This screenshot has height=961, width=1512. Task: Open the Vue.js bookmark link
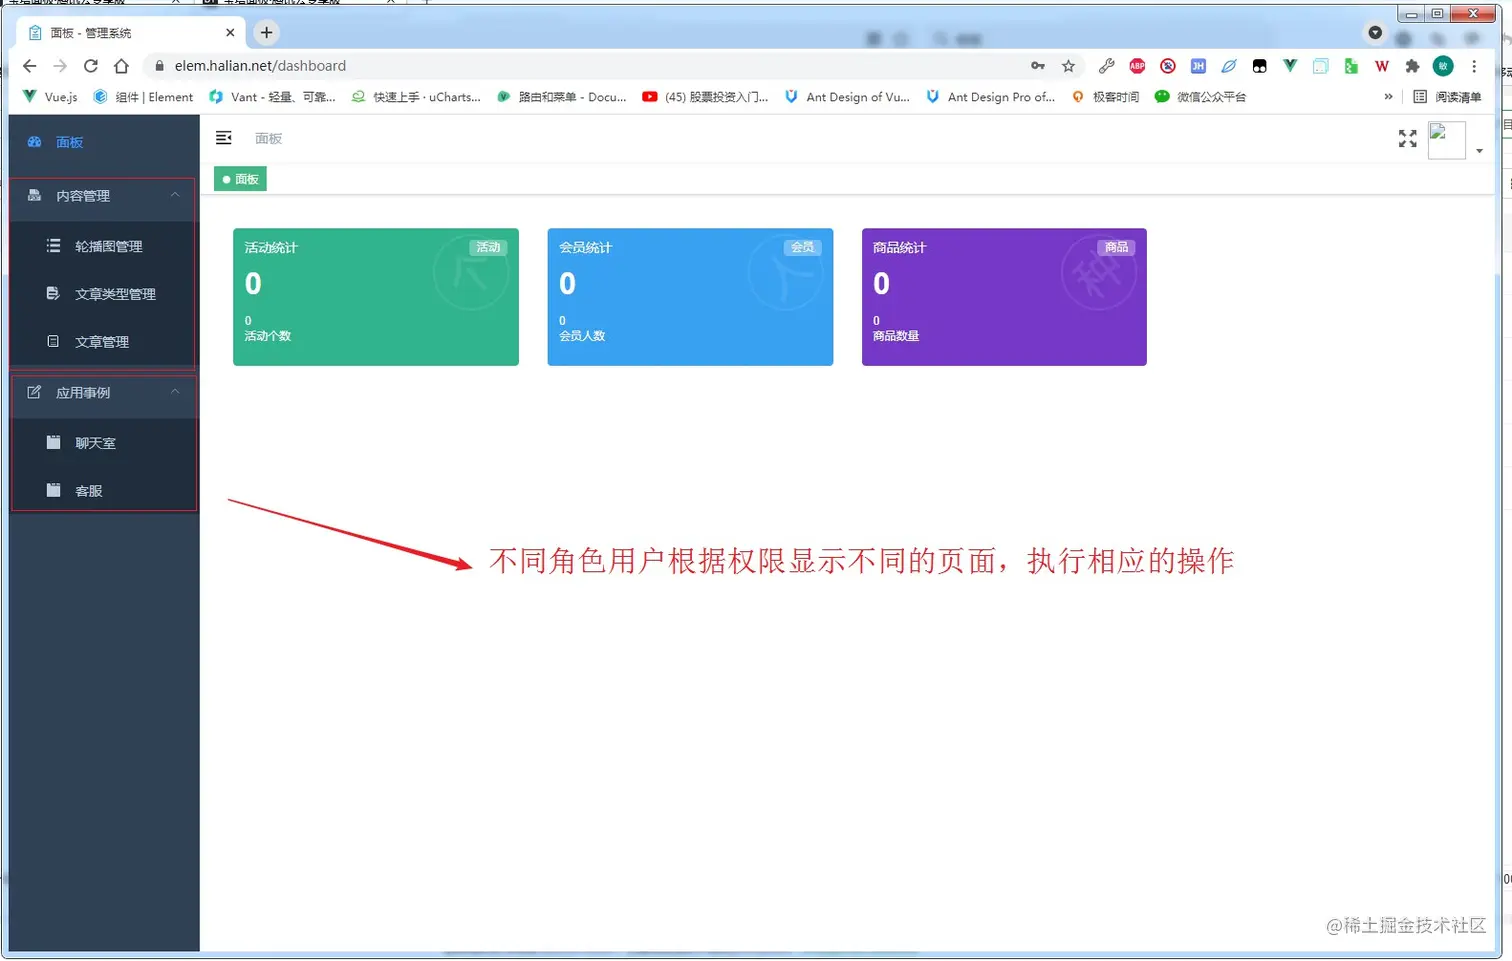tap(49, 97)
